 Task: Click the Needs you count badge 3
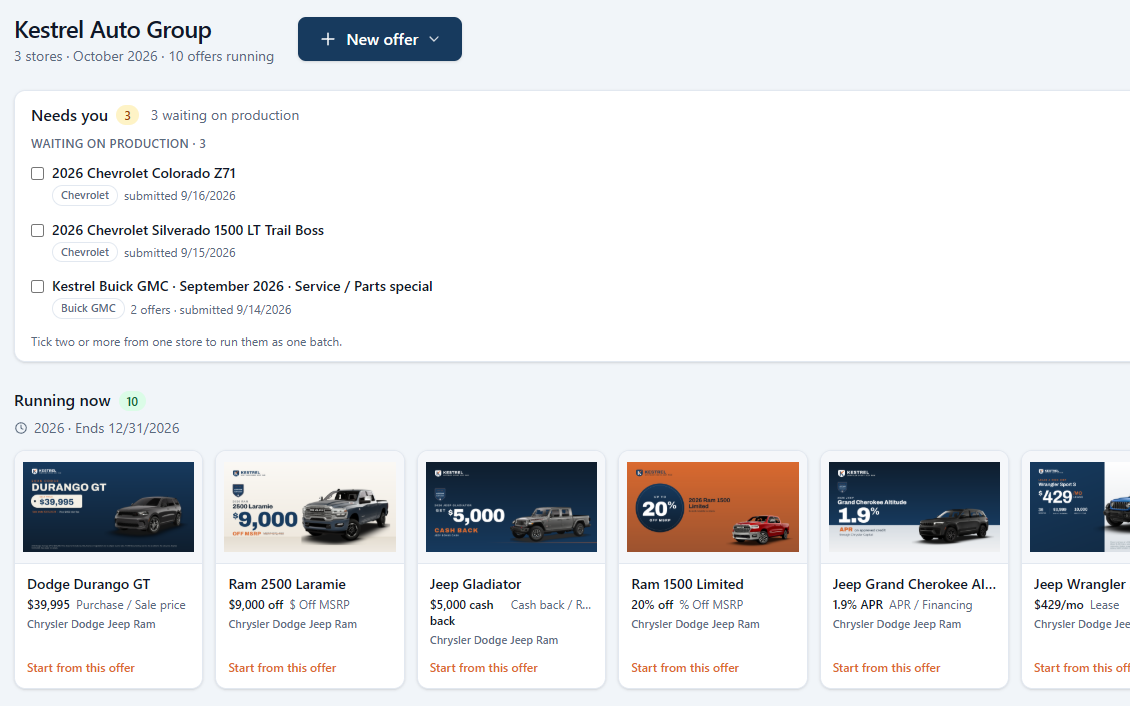[128, 115]
